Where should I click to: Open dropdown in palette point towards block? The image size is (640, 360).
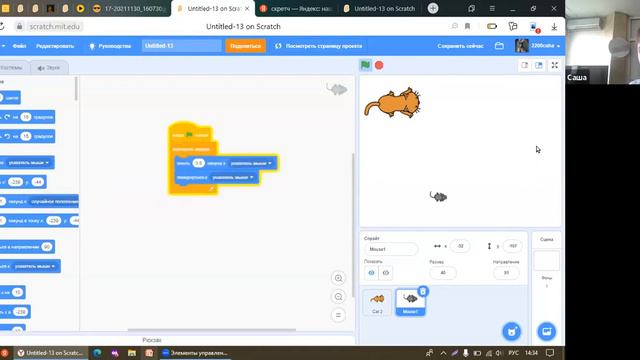tap(35, 267)
